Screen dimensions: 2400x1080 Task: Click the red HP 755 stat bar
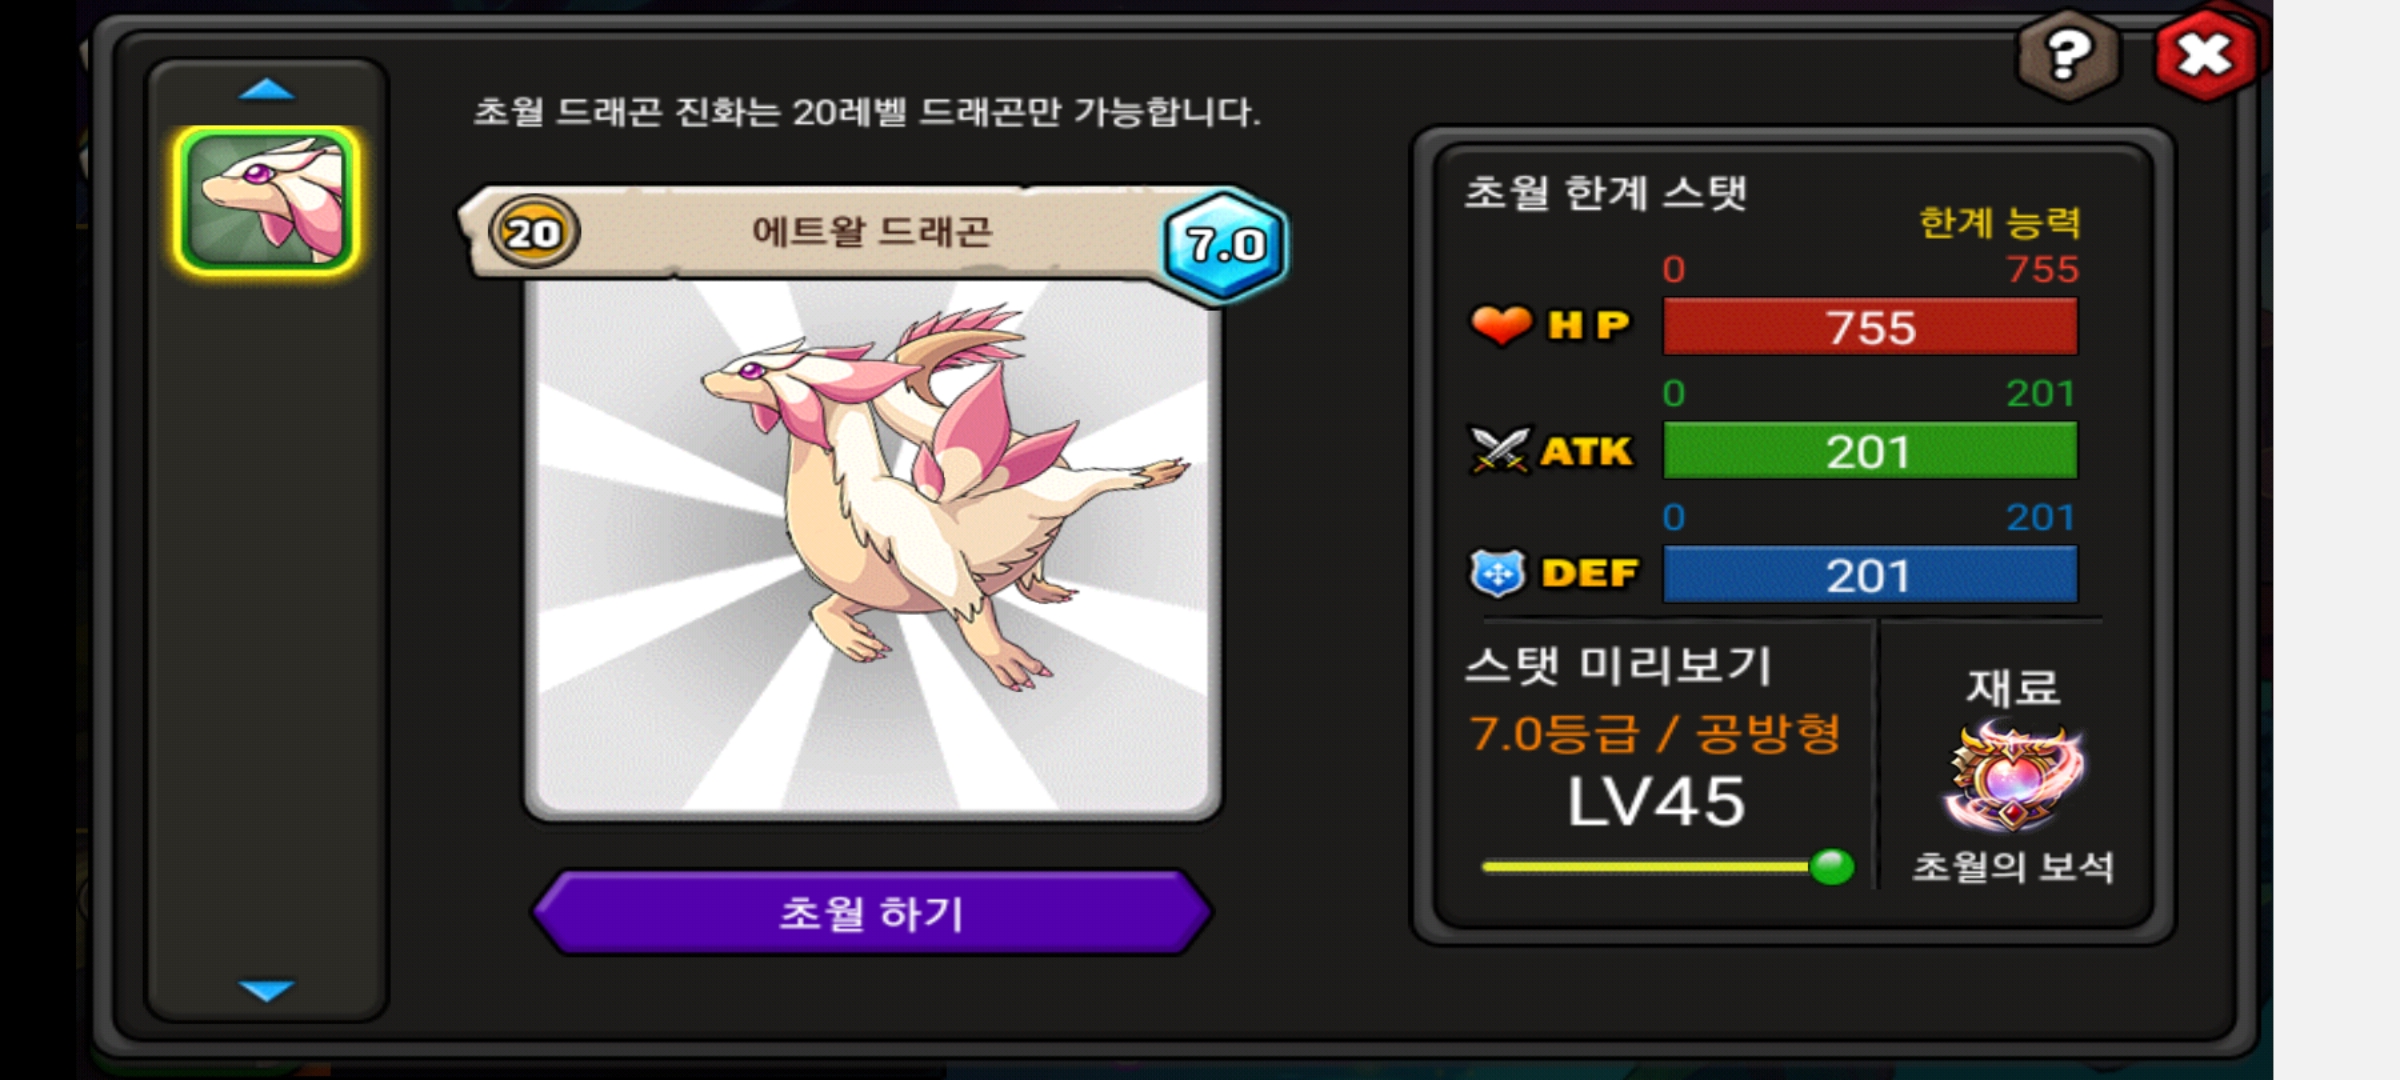[1870, 327]
